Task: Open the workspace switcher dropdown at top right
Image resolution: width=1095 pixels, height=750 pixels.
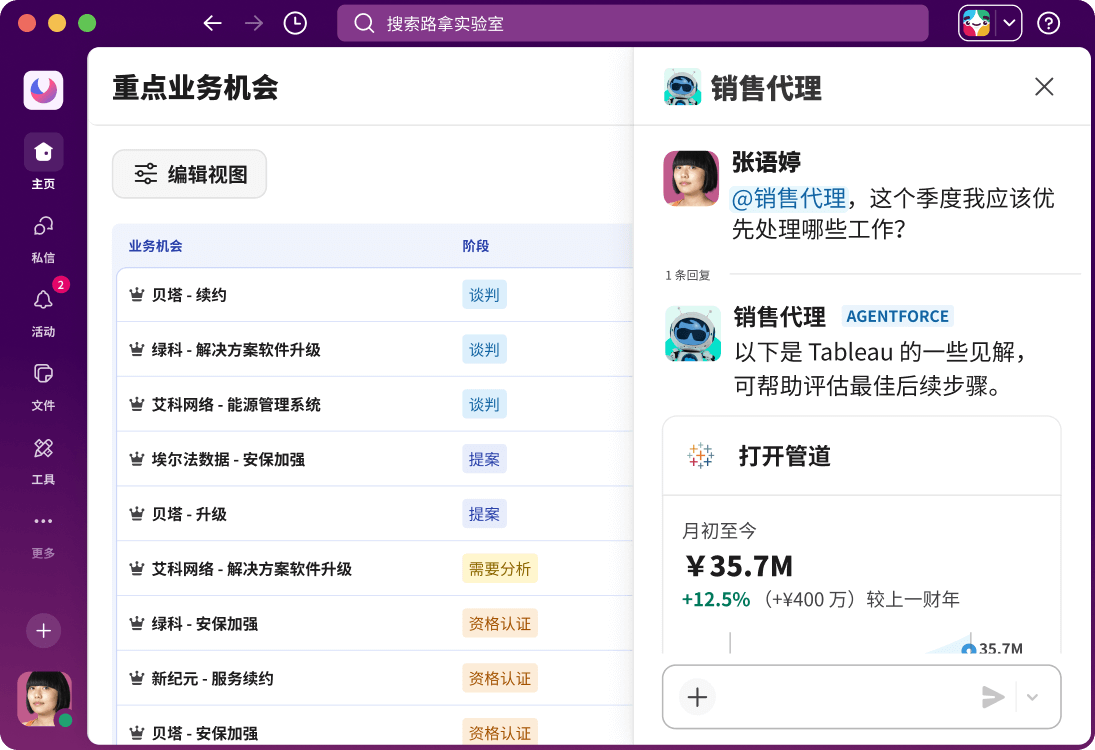Action: pyautogui.click(x=989, y=22)
